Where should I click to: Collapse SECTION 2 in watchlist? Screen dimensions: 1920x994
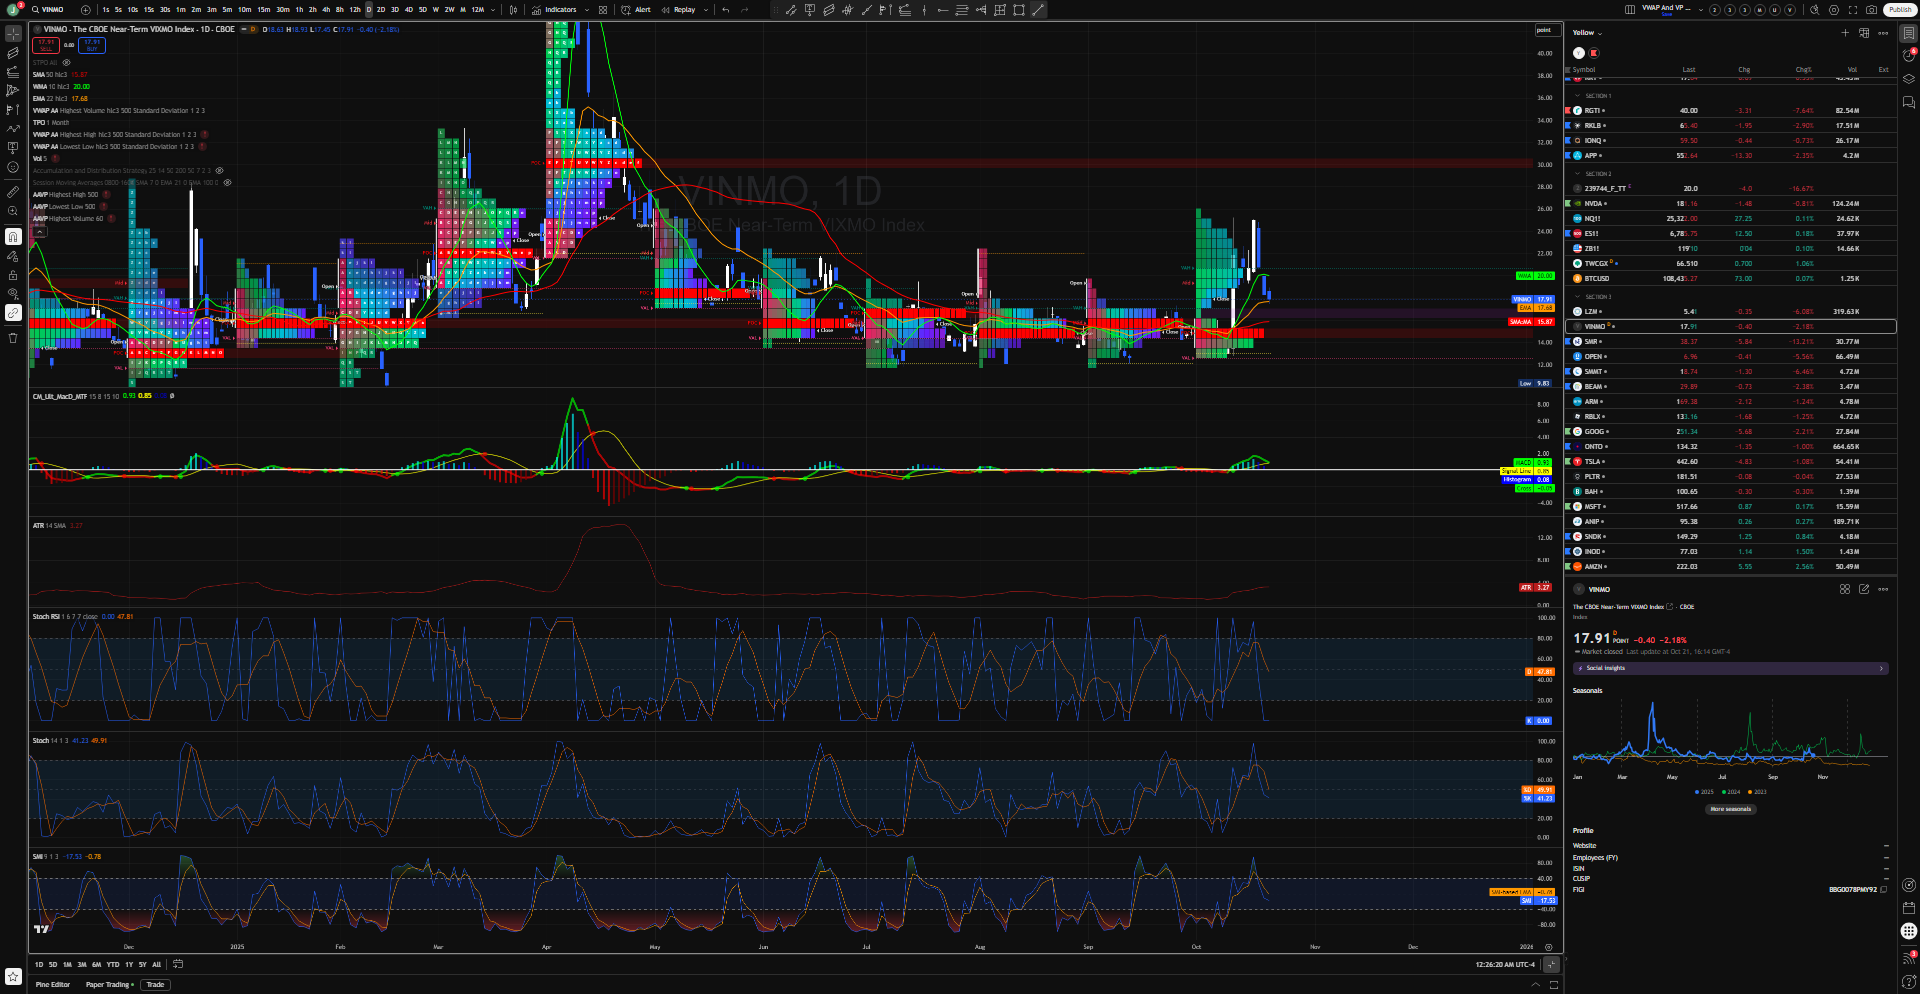tap(1578, 174)
